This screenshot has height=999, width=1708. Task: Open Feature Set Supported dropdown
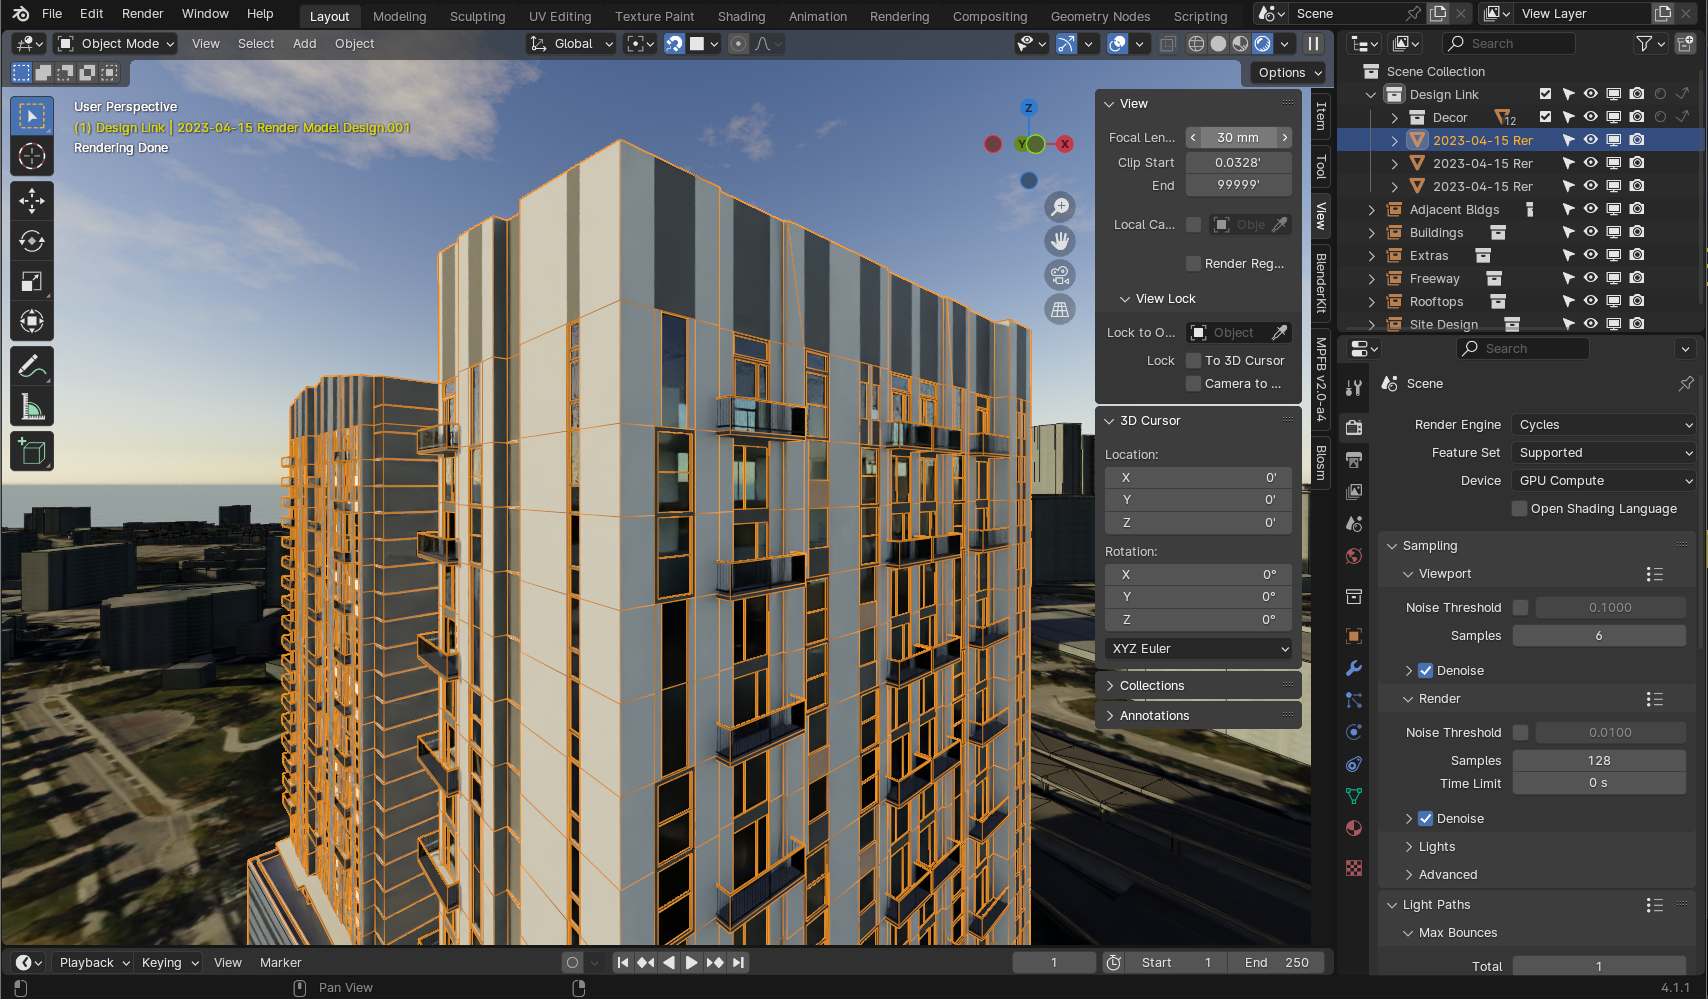click(x=1604, y=453)
